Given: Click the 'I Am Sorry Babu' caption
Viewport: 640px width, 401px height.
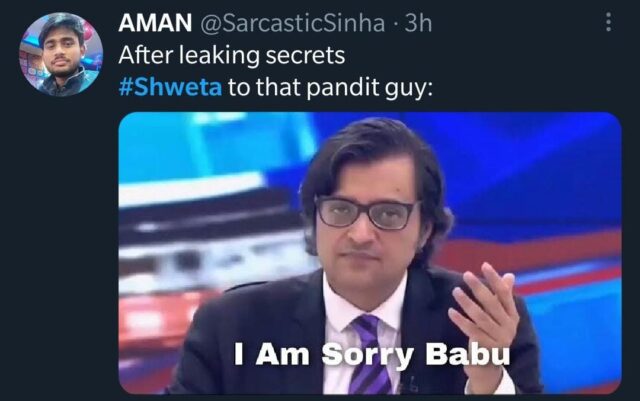Looking at the screenshot, I should pyautogui.click(x=372, y=354).
